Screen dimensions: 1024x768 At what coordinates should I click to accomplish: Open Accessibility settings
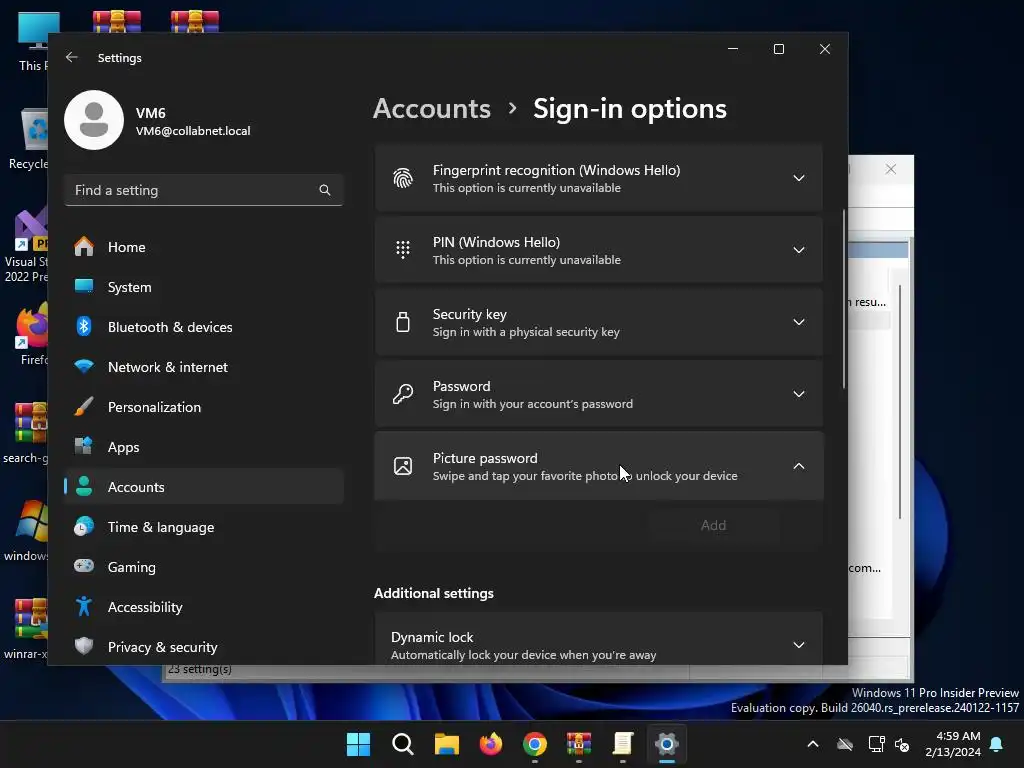[204, 607]
